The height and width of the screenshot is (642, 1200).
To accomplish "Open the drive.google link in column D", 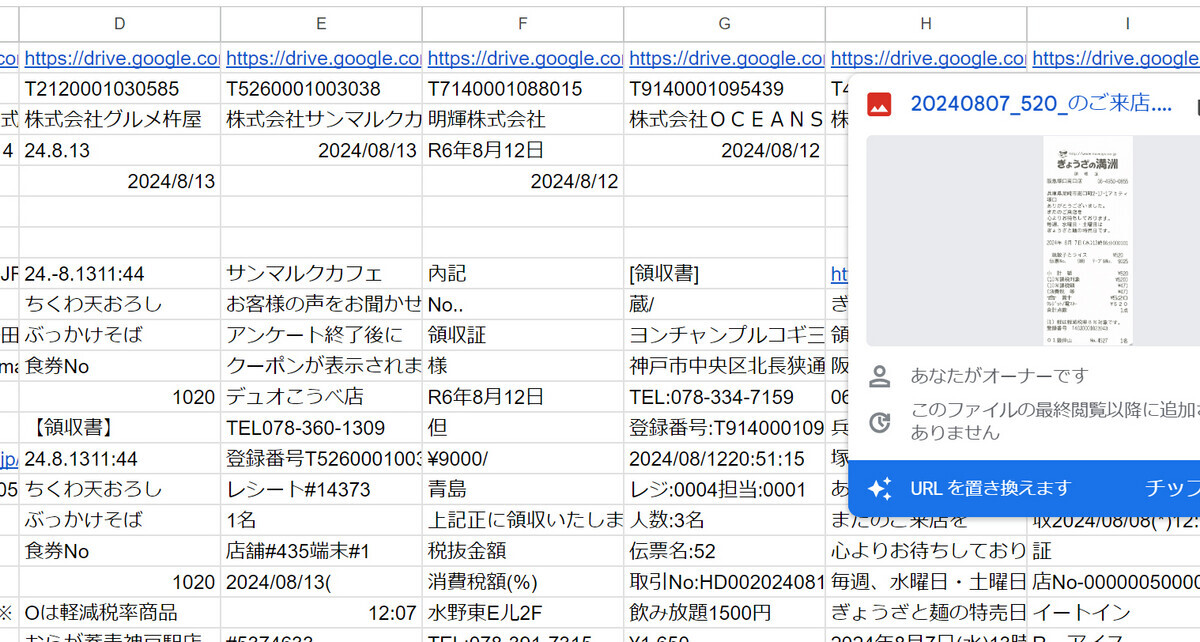I will tap(122, 58).
